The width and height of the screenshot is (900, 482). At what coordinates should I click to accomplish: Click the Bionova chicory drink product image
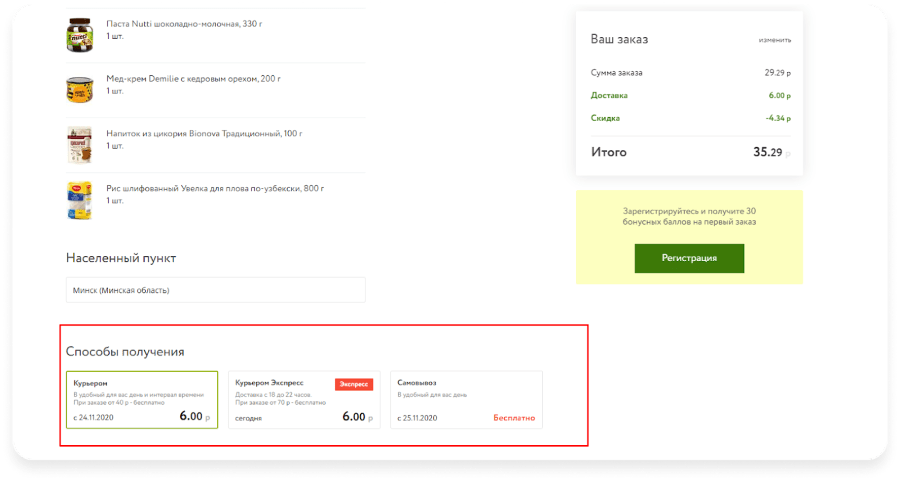click(80, 145)
